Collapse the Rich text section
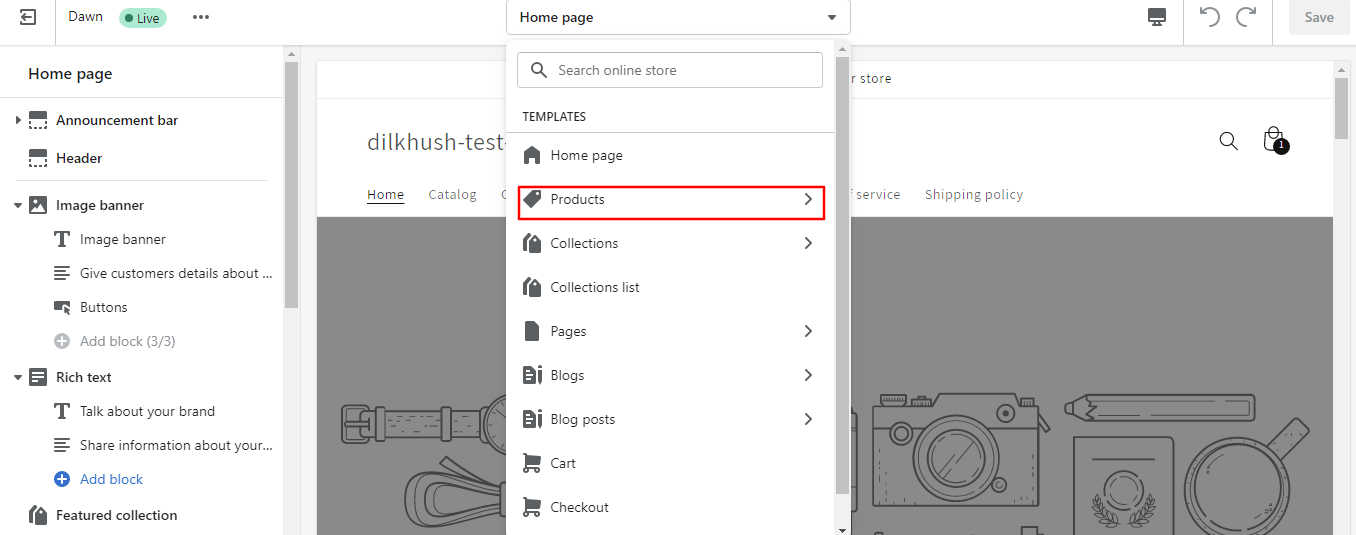 pyautogui.click(x=18, y=377)
